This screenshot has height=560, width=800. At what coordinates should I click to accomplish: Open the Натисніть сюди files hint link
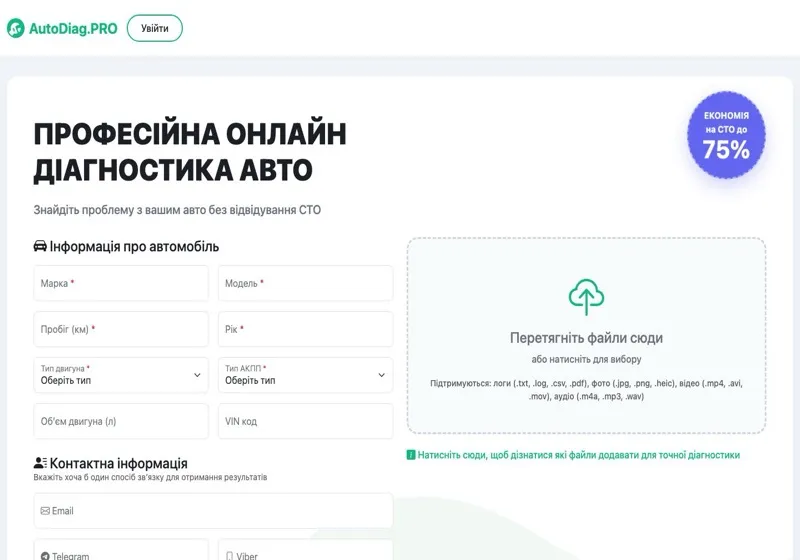tap(579, 455)
